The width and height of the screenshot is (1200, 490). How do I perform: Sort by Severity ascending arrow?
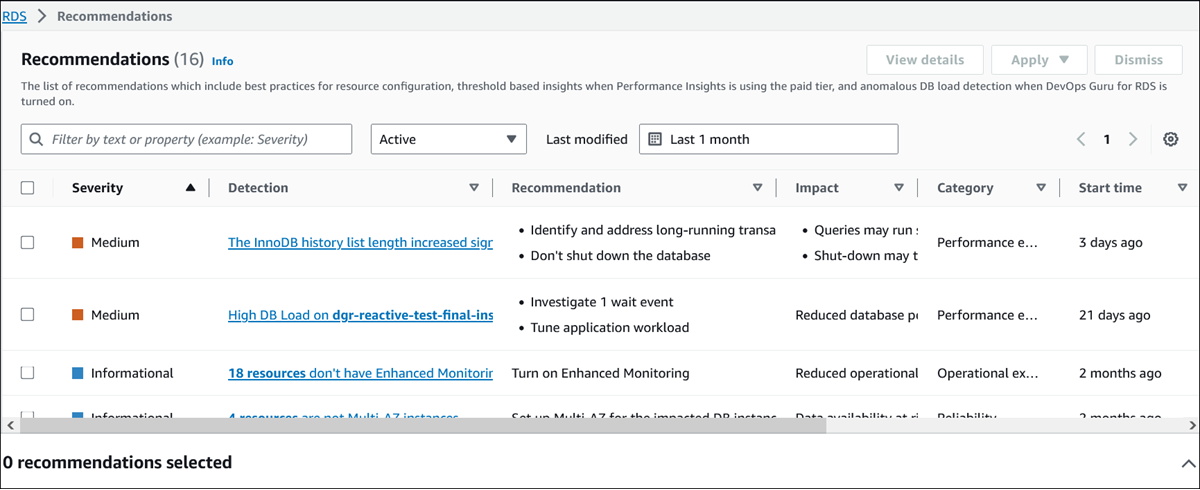click(190, 188)
